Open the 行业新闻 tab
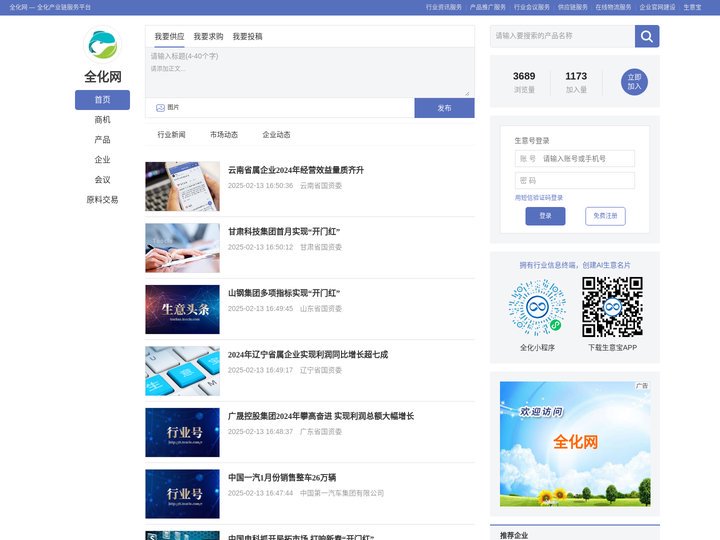 tap(171, 135)
